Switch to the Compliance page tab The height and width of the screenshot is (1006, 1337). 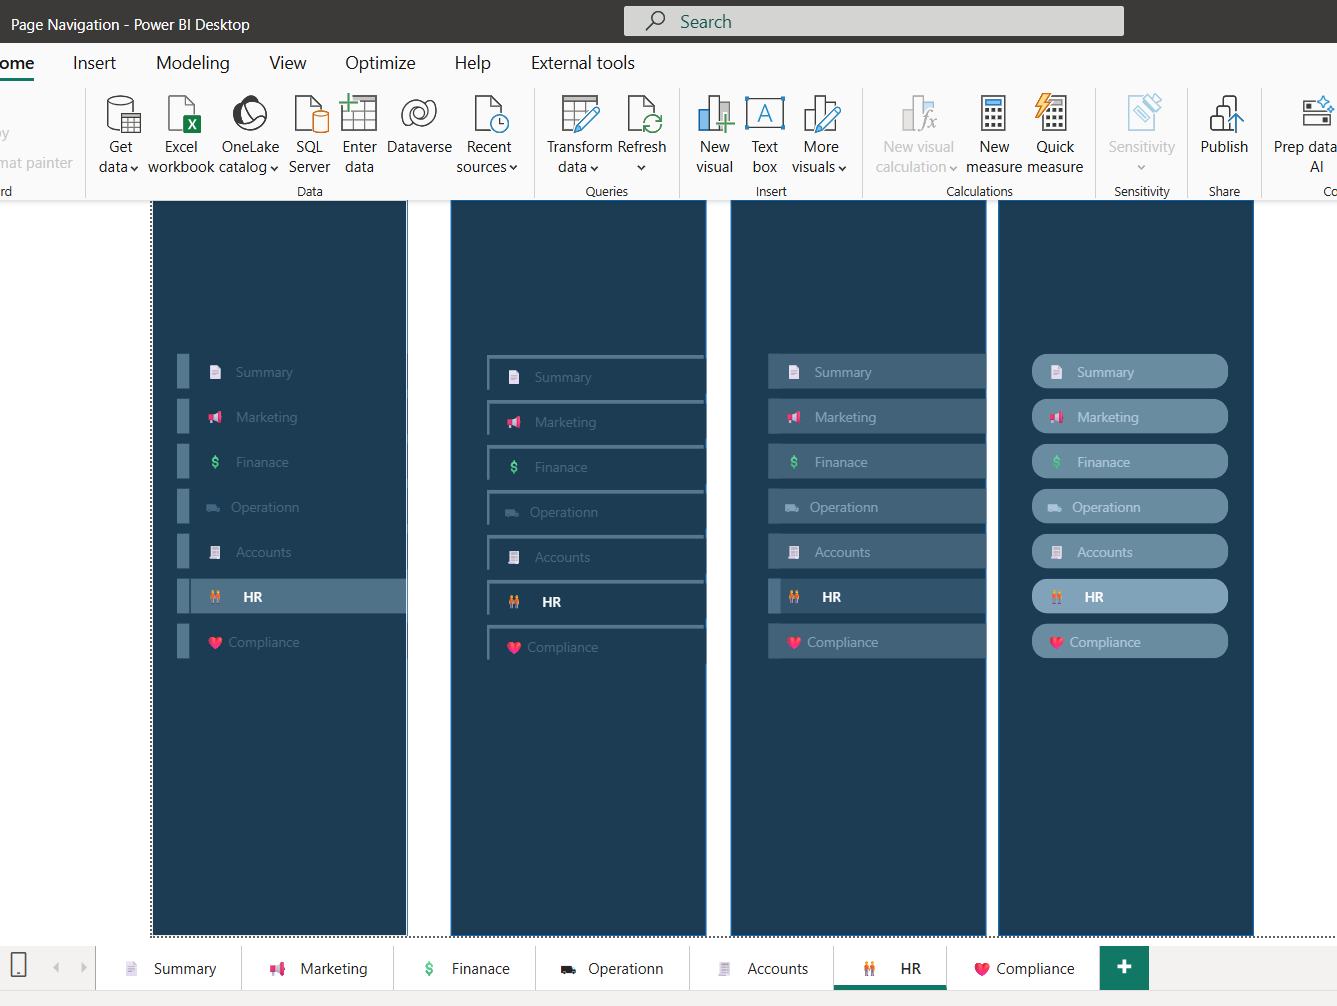1023,968
